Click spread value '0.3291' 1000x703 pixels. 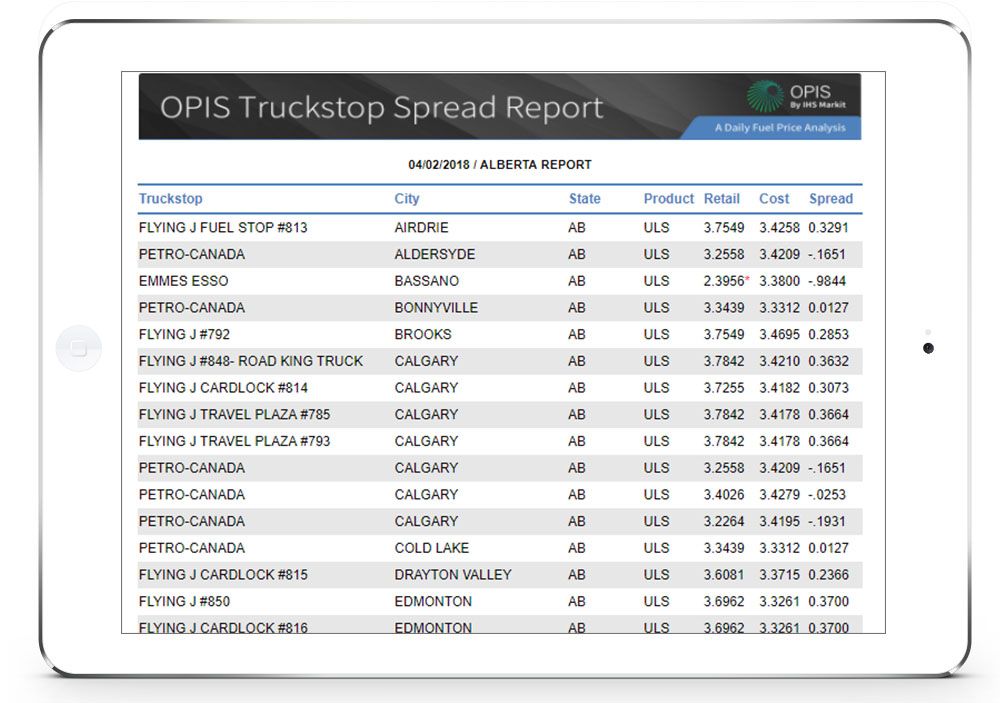(828, 228)
